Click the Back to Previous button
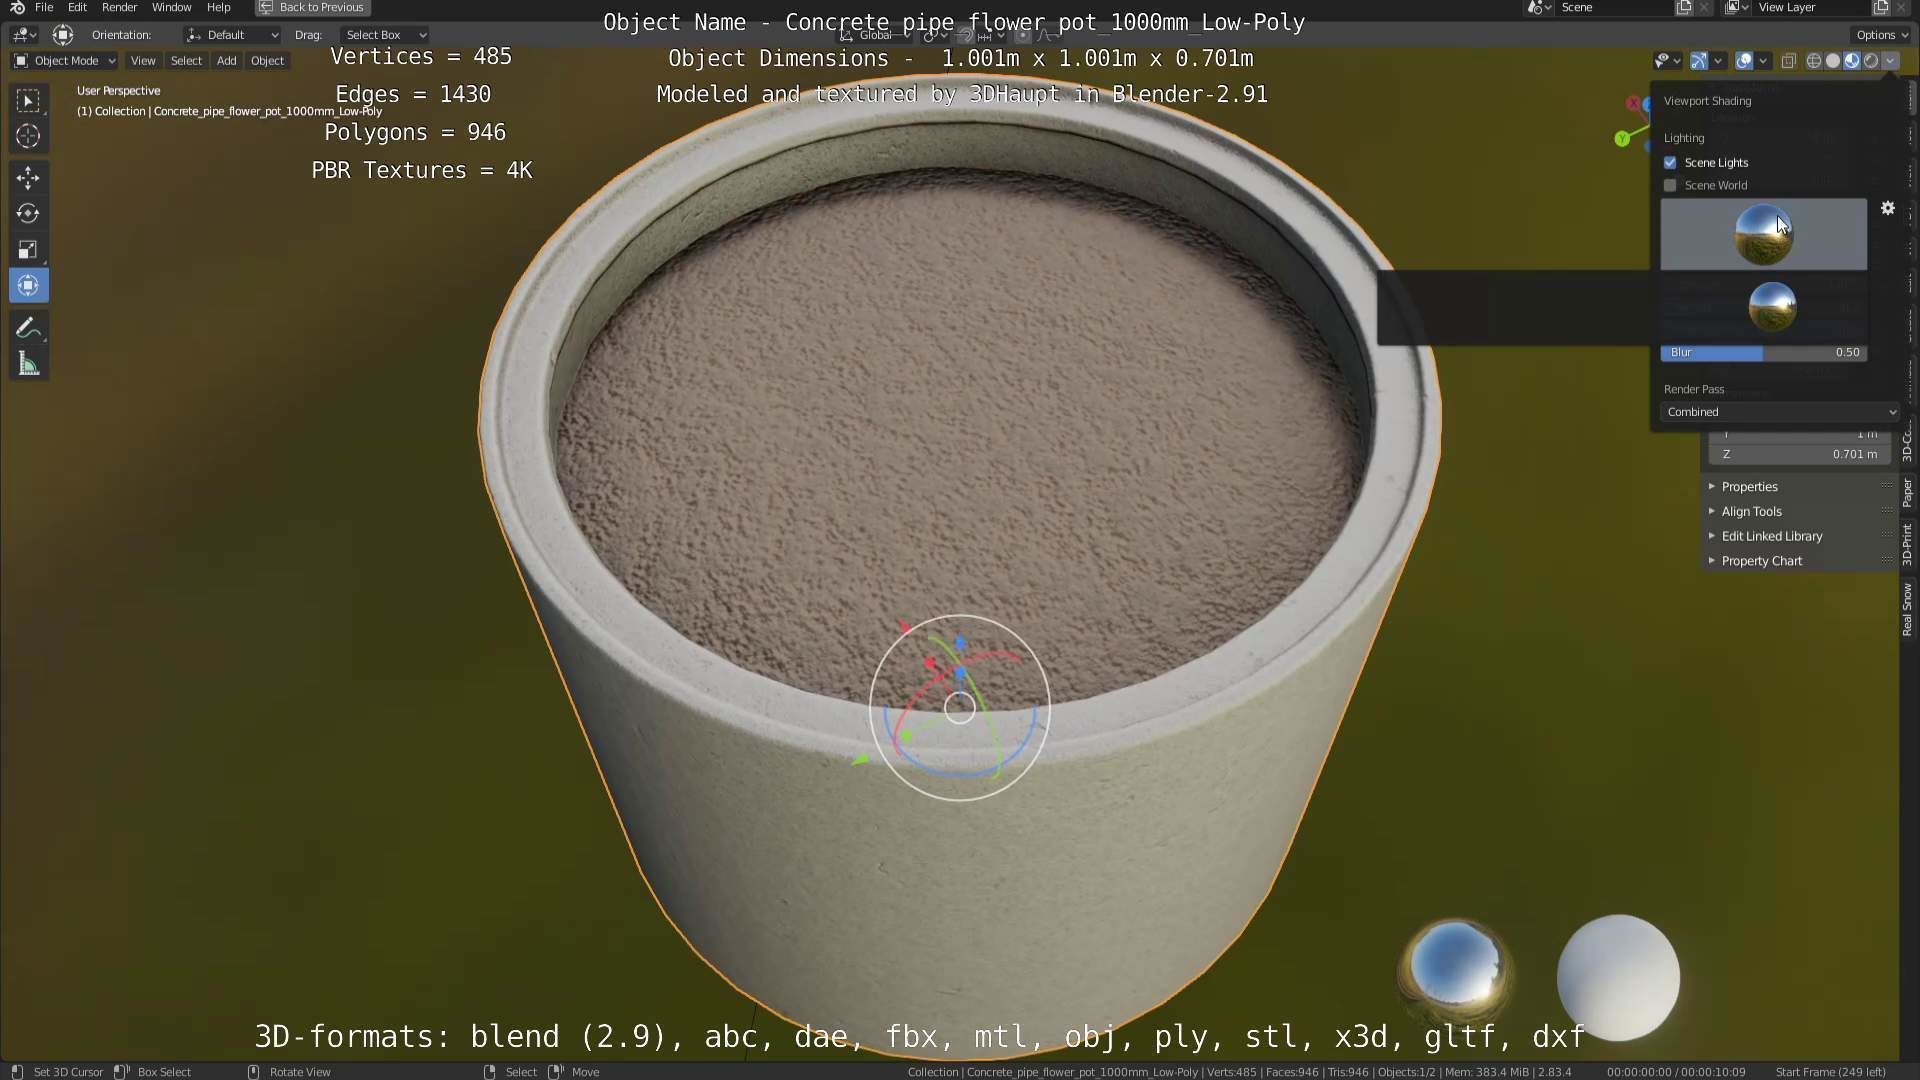Screen dimensions: 1920x1080 tap(312, 7)
